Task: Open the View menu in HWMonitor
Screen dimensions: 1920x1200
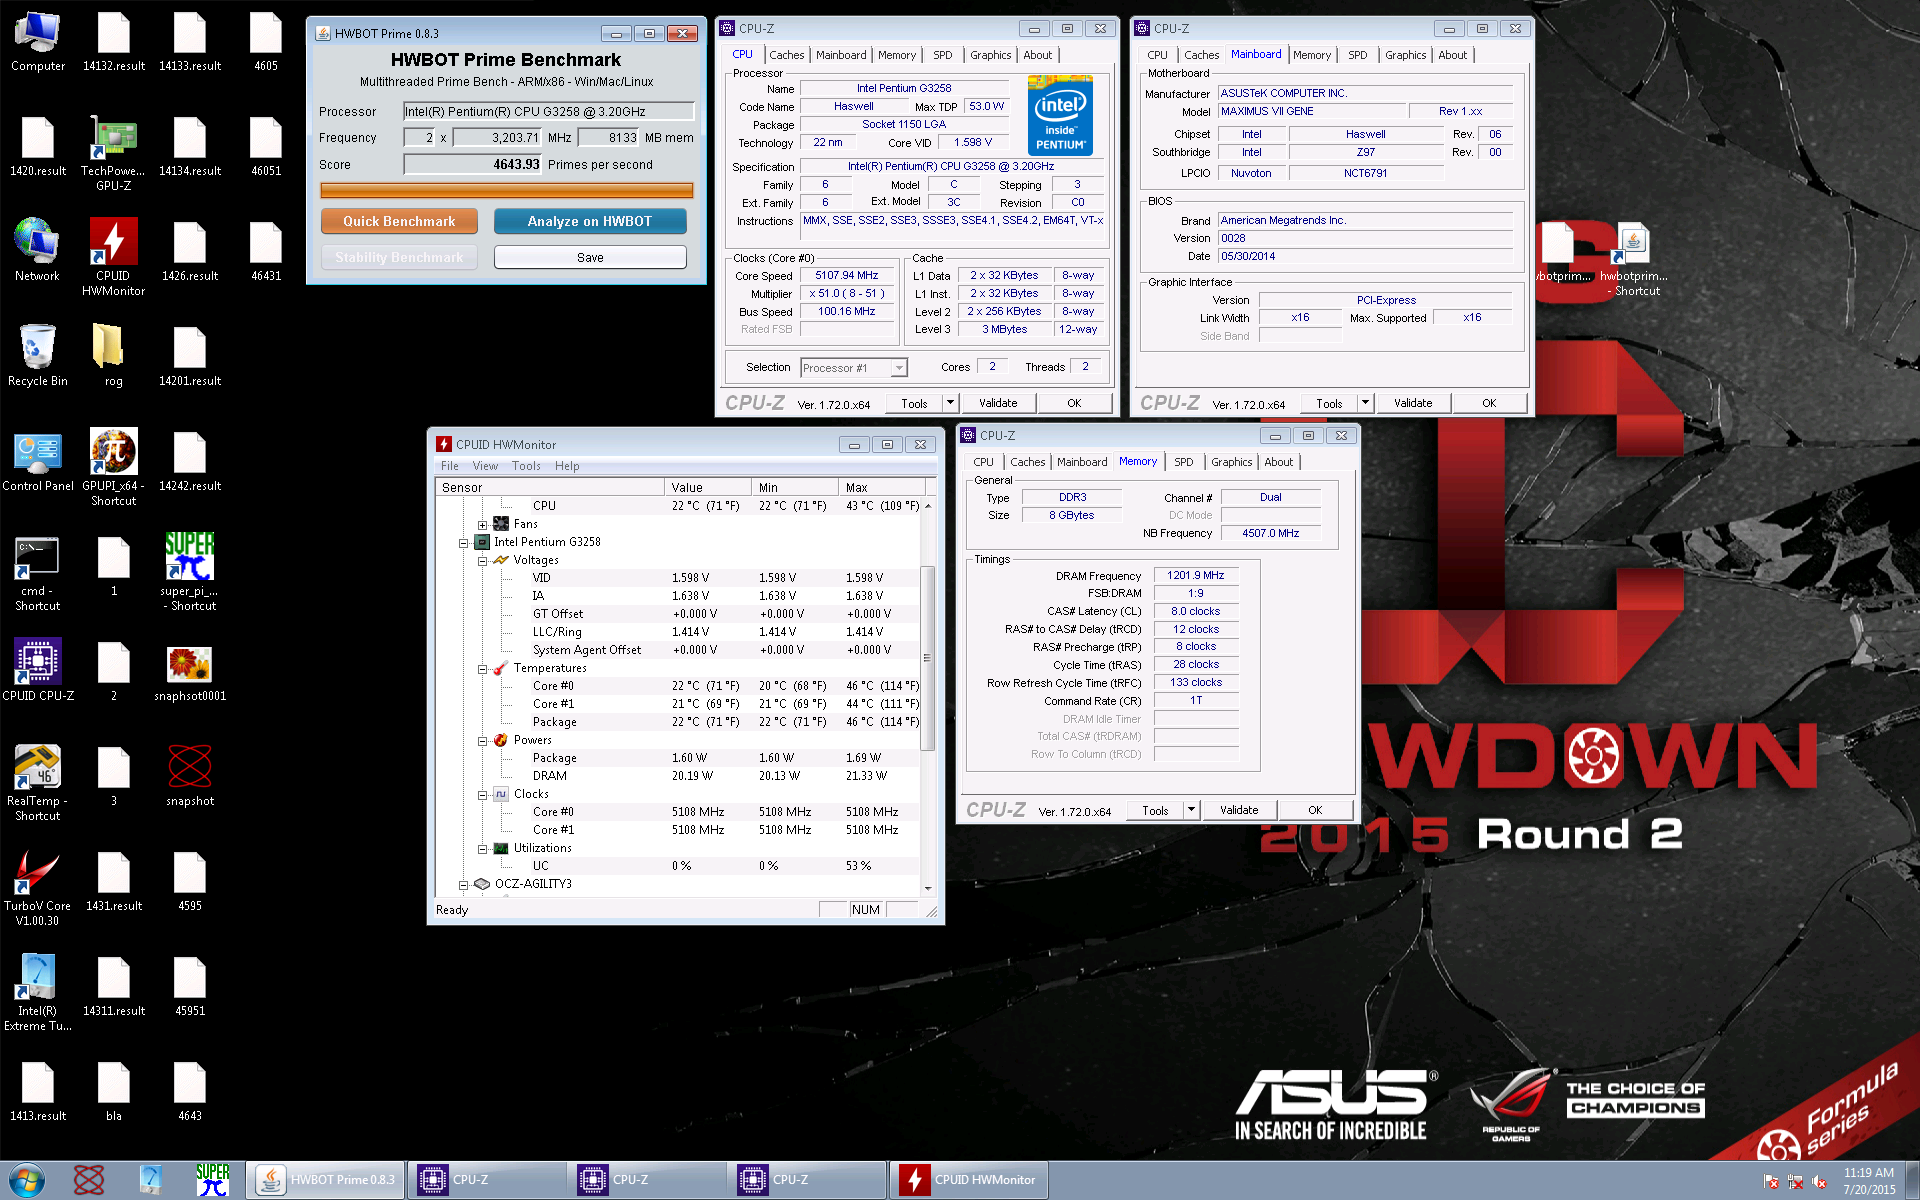Action: 485,466
